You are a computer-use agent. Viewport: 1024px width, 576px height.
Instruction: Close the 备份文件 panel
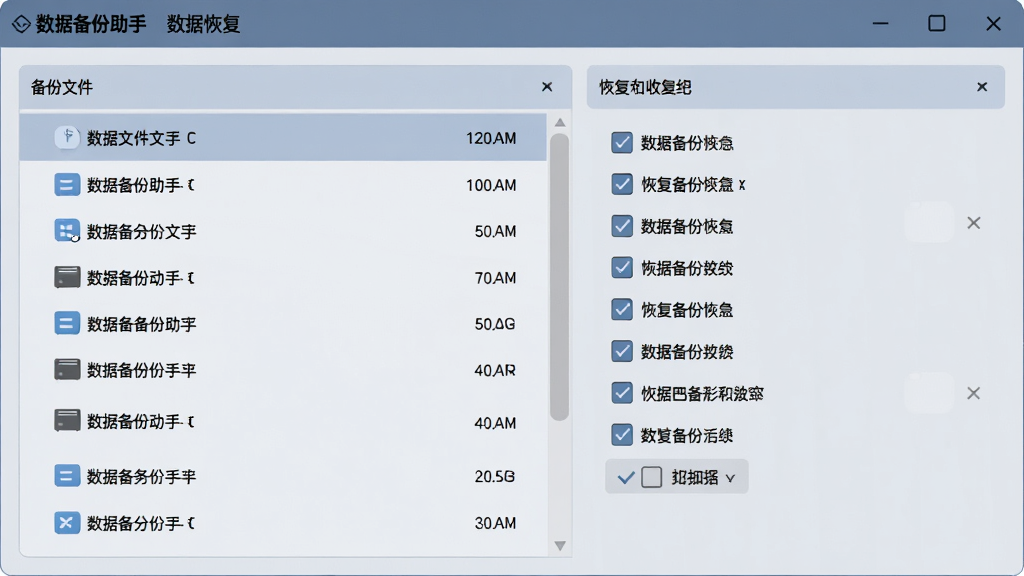(547, 87)
